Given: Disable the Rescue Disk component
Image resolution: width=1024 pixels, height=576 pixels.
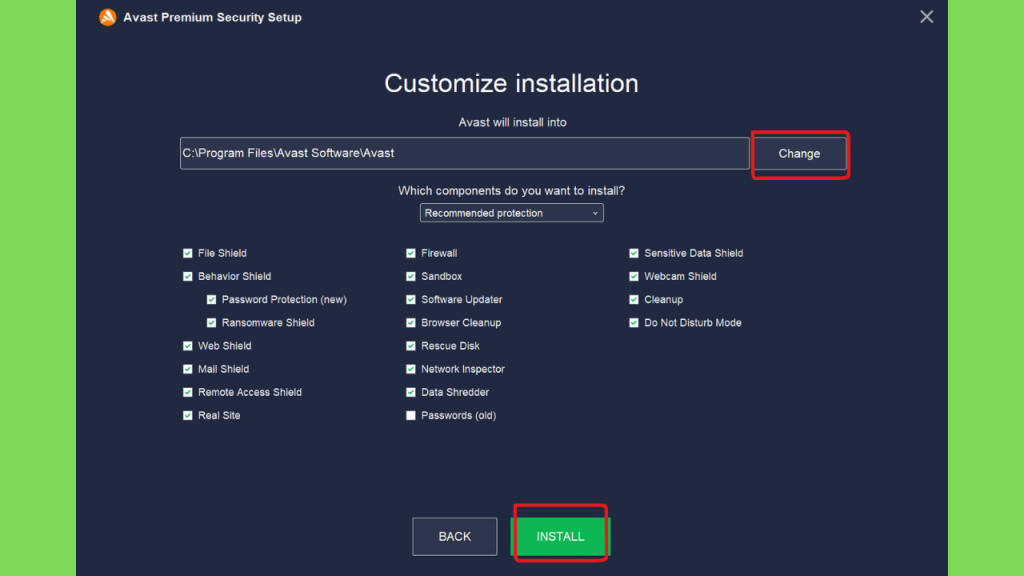Looking at the screenshot, I should pos(411,345).
